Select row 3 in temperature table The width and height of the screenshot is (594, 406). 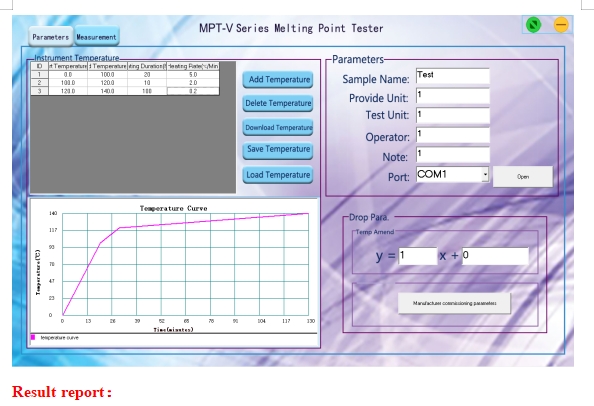(125, 91)
